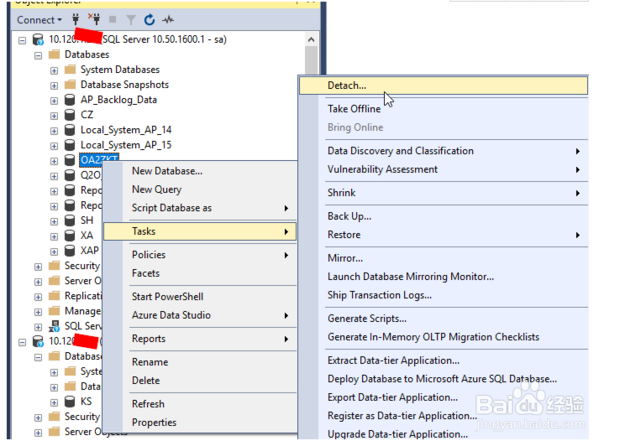Click Generate Scripts... entry
This screenshot has width=620, height=446.
pos(443,319)
